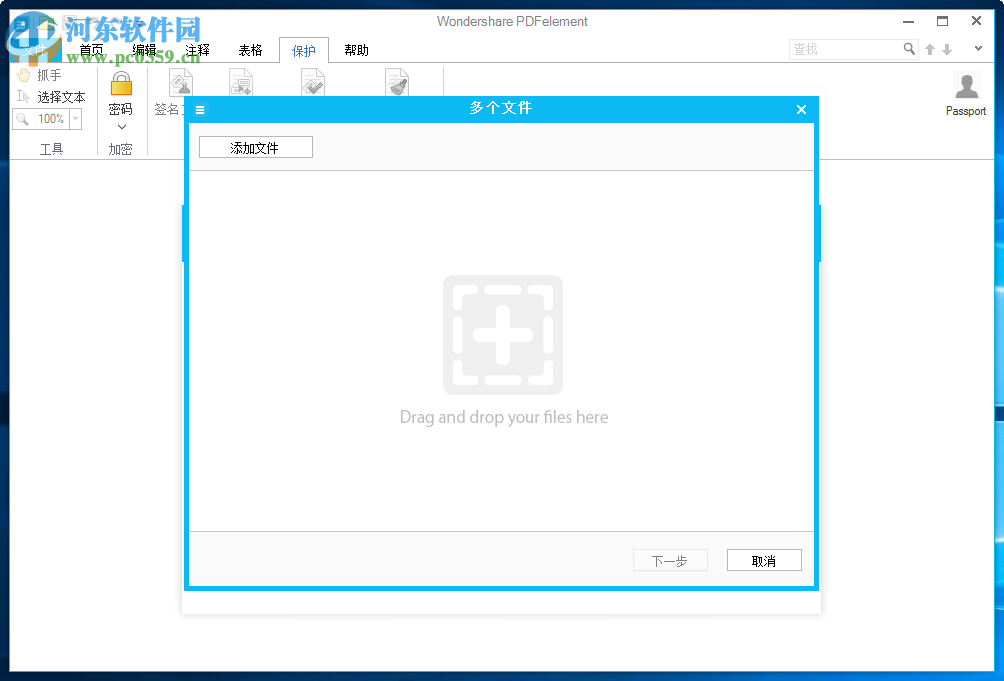Open the dialog hamburger menu

pos(199,110)
